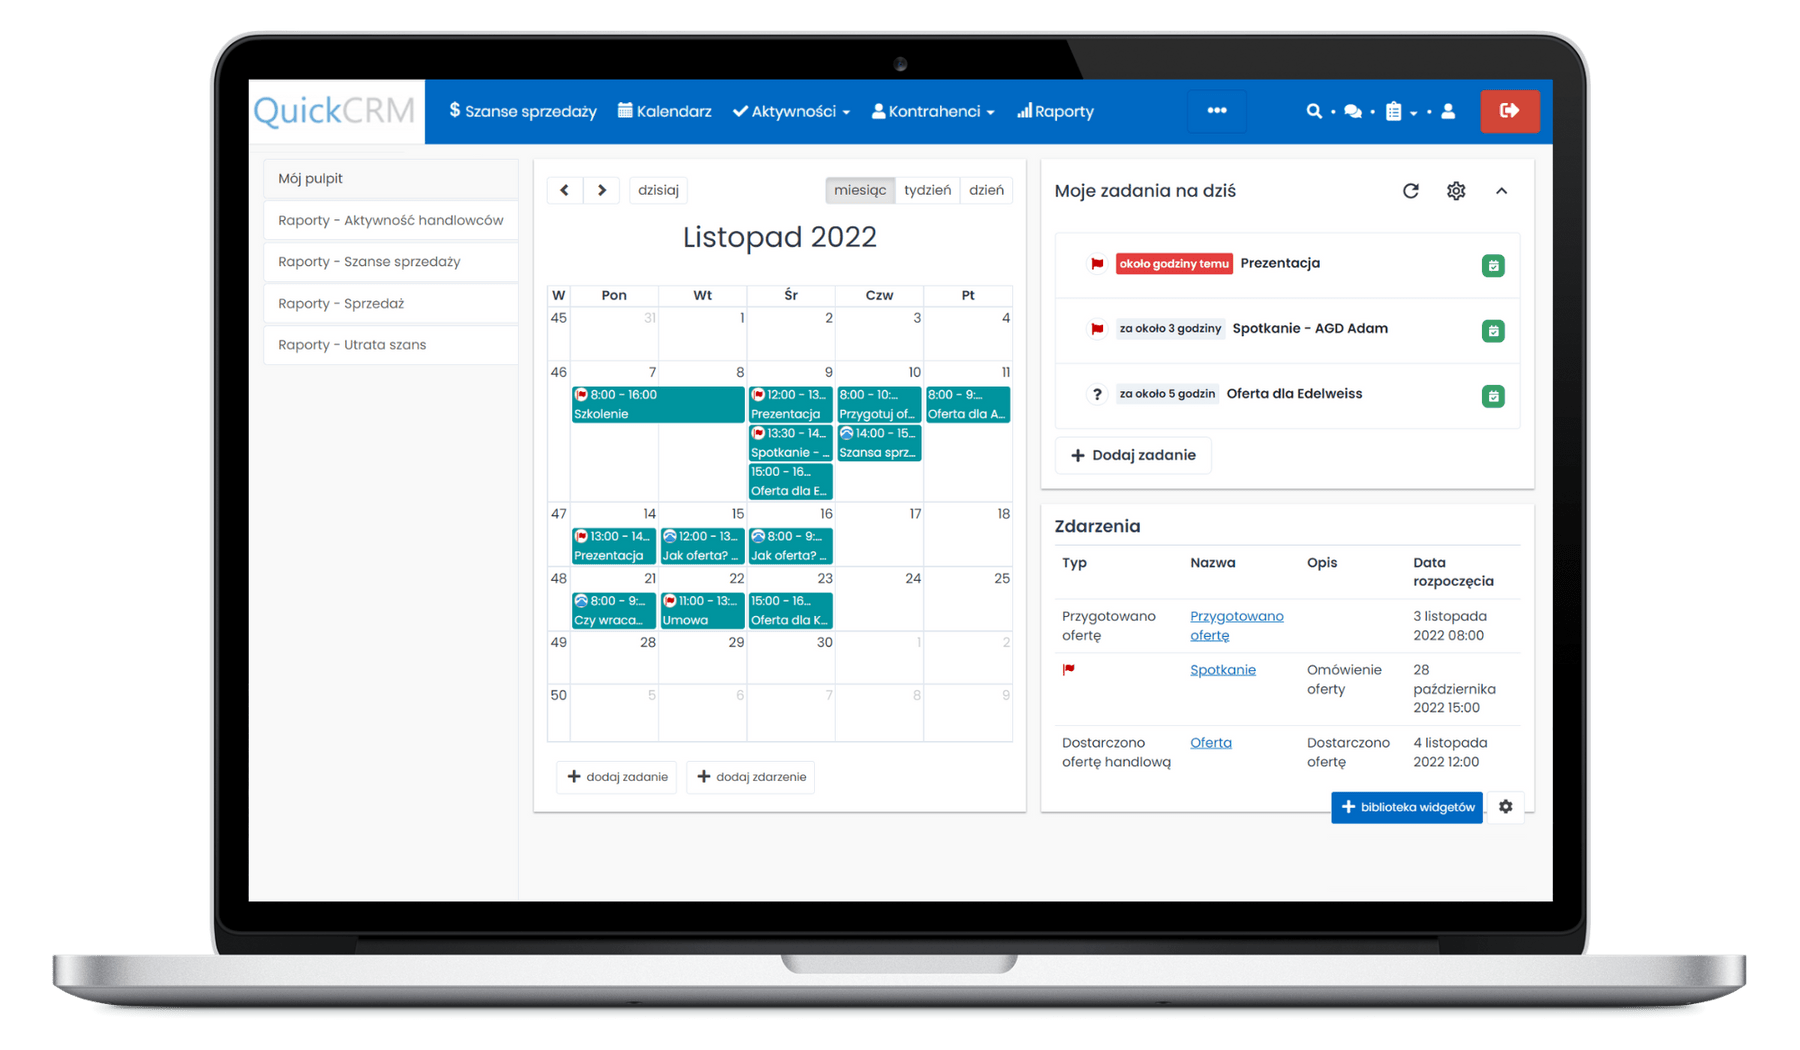Open Szanse sprzedaży in top menu
This screenshot has width=1800, height=1050.
pos(522,111)
